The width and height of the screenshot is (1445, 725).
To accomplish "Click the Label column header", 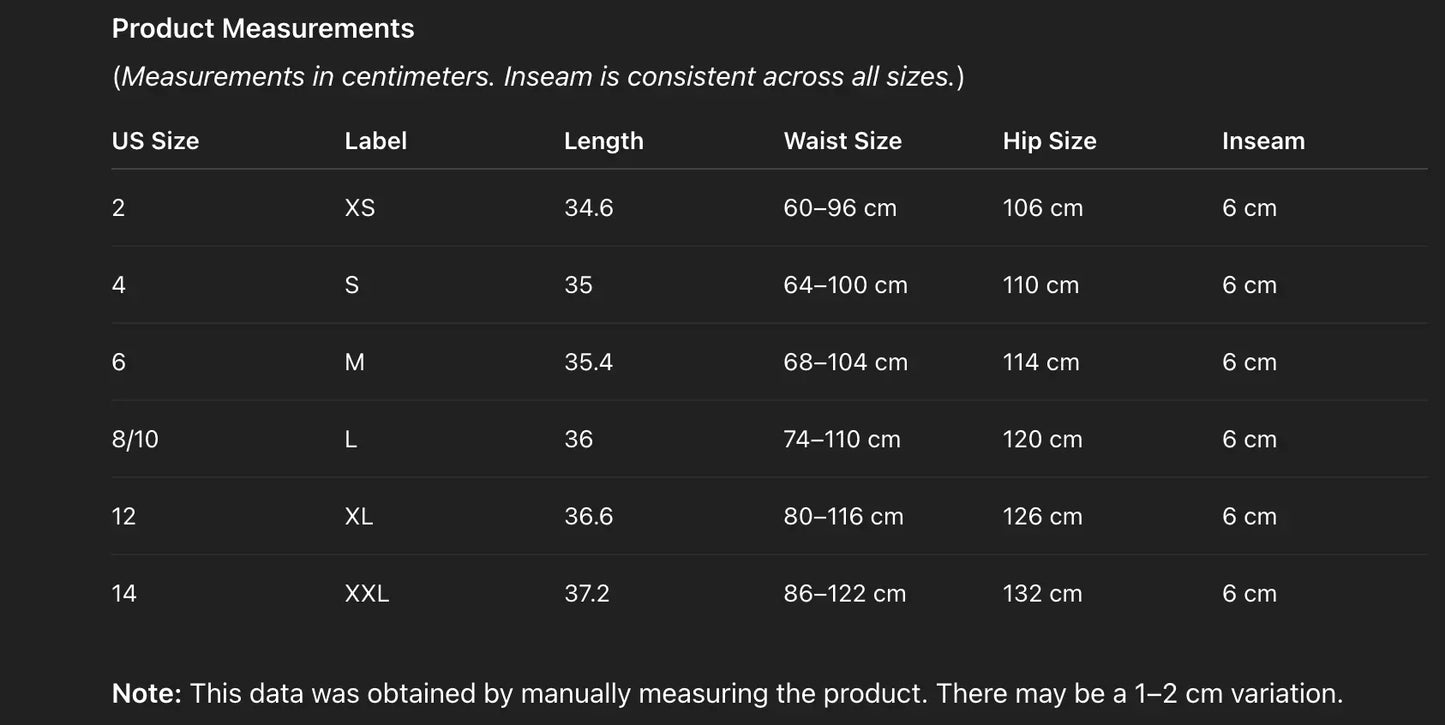I will pyautogui.click(x=375, y=141).
